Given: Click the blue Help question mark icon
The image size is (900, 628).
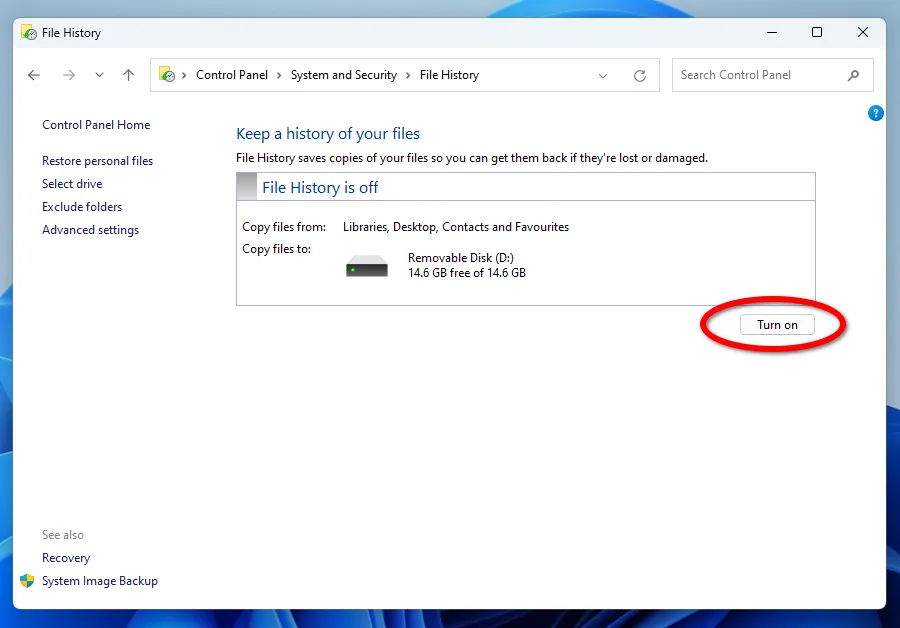Looking at the screenshot, I should tap(876, 114).
